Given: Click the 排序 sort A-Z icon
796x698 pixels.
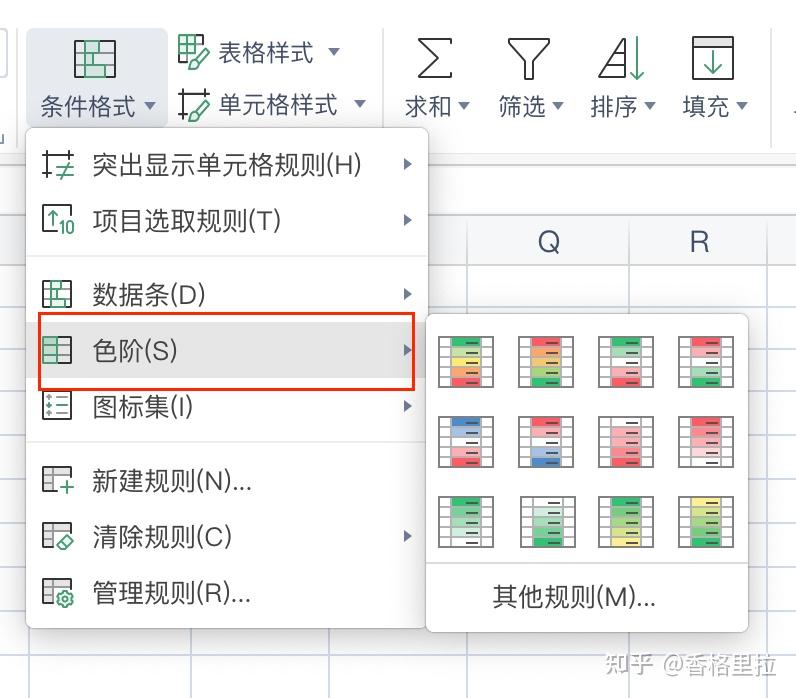Looking at the screenshot, I should pos(621,58).
